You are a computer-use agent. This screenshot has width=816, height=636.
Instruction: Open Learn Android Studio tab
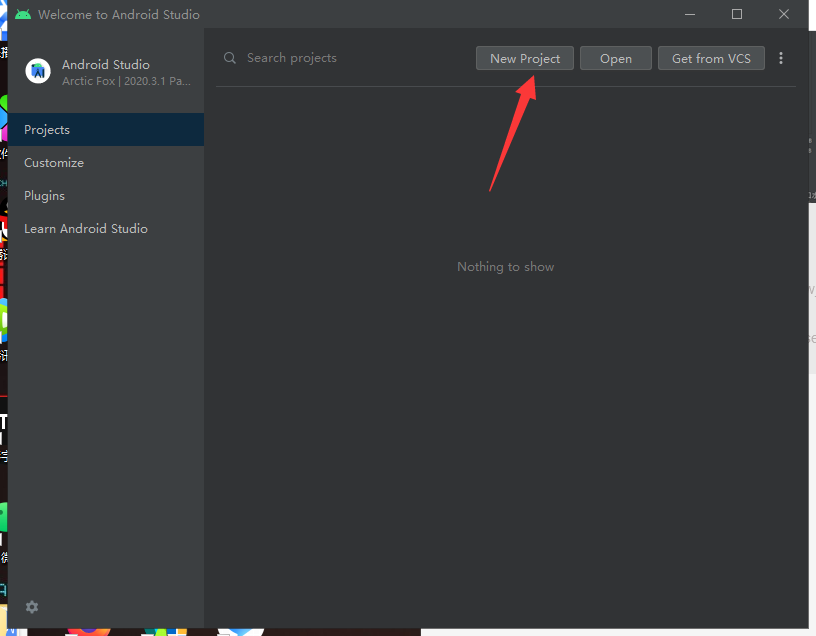point(106,228)
